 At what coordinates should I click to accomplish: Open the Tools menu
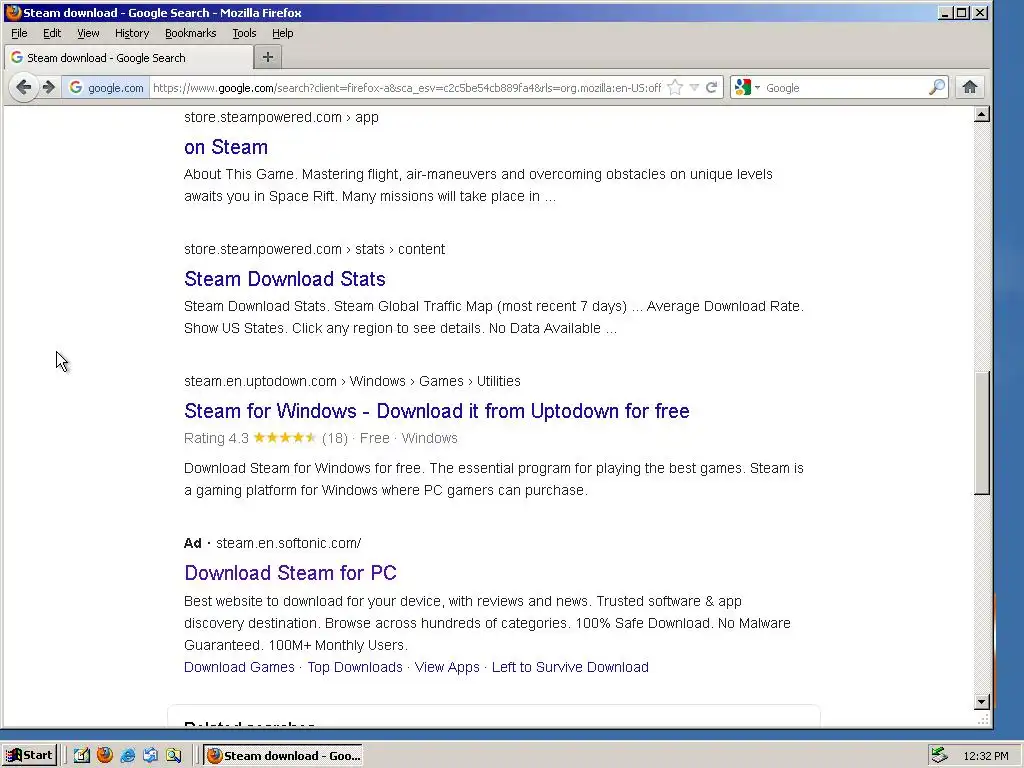pyautogui.click(x=244, y=33)
